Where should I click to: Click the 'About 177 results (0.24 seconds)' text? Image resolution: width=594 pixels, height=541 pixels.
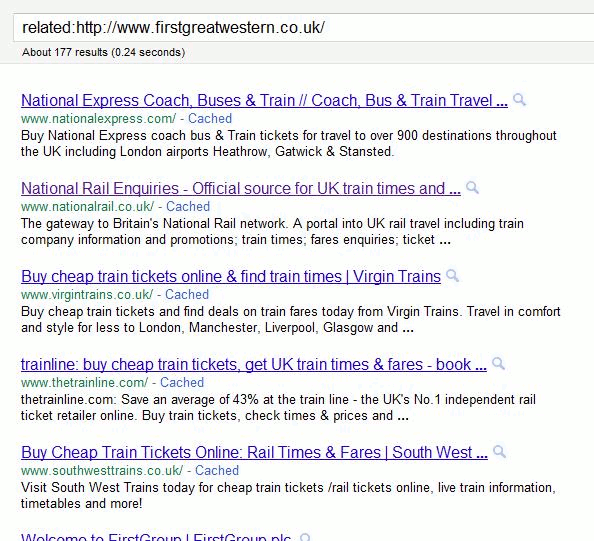pyautogui.click(x=103, y=52)
